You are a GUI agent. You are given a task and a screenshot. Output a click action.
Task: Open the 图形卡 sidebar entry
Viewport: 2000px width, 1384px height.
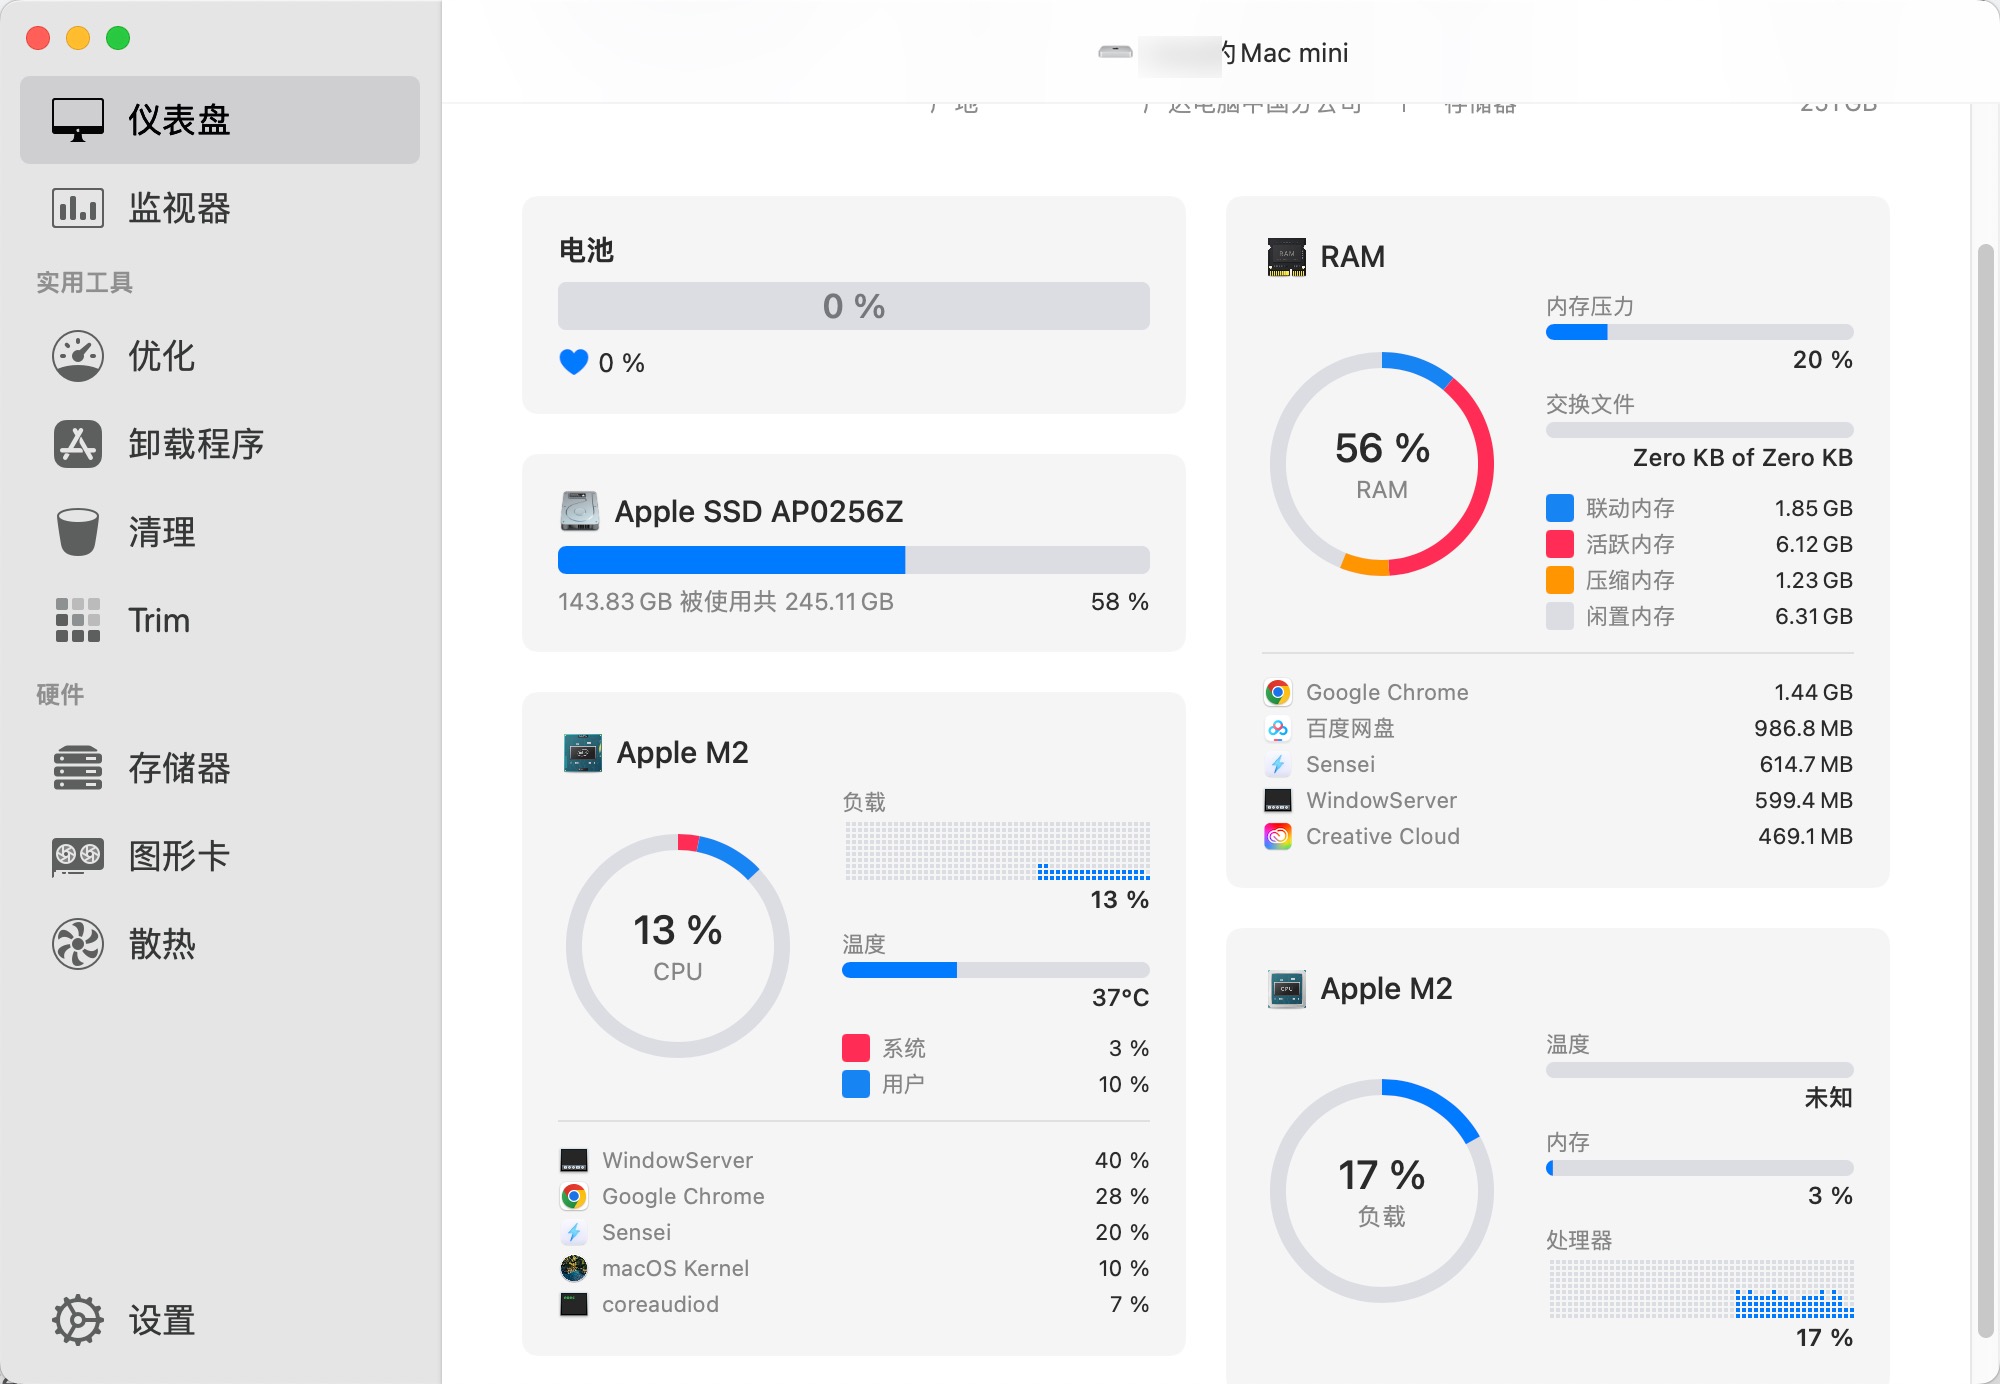tap(220, 856)
